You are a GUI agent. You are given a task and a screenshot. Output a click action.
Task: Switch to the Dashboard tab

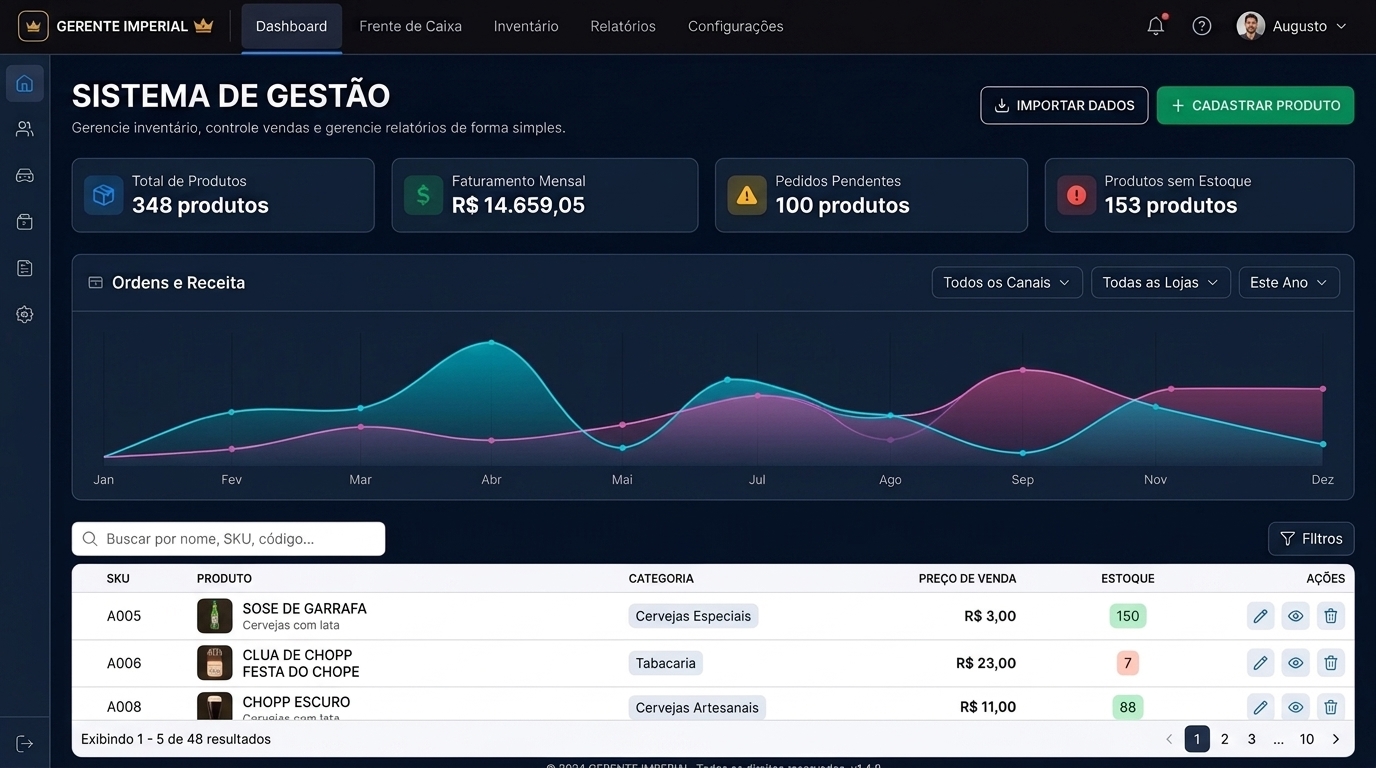pyautogui.click(x=291, y=27)
